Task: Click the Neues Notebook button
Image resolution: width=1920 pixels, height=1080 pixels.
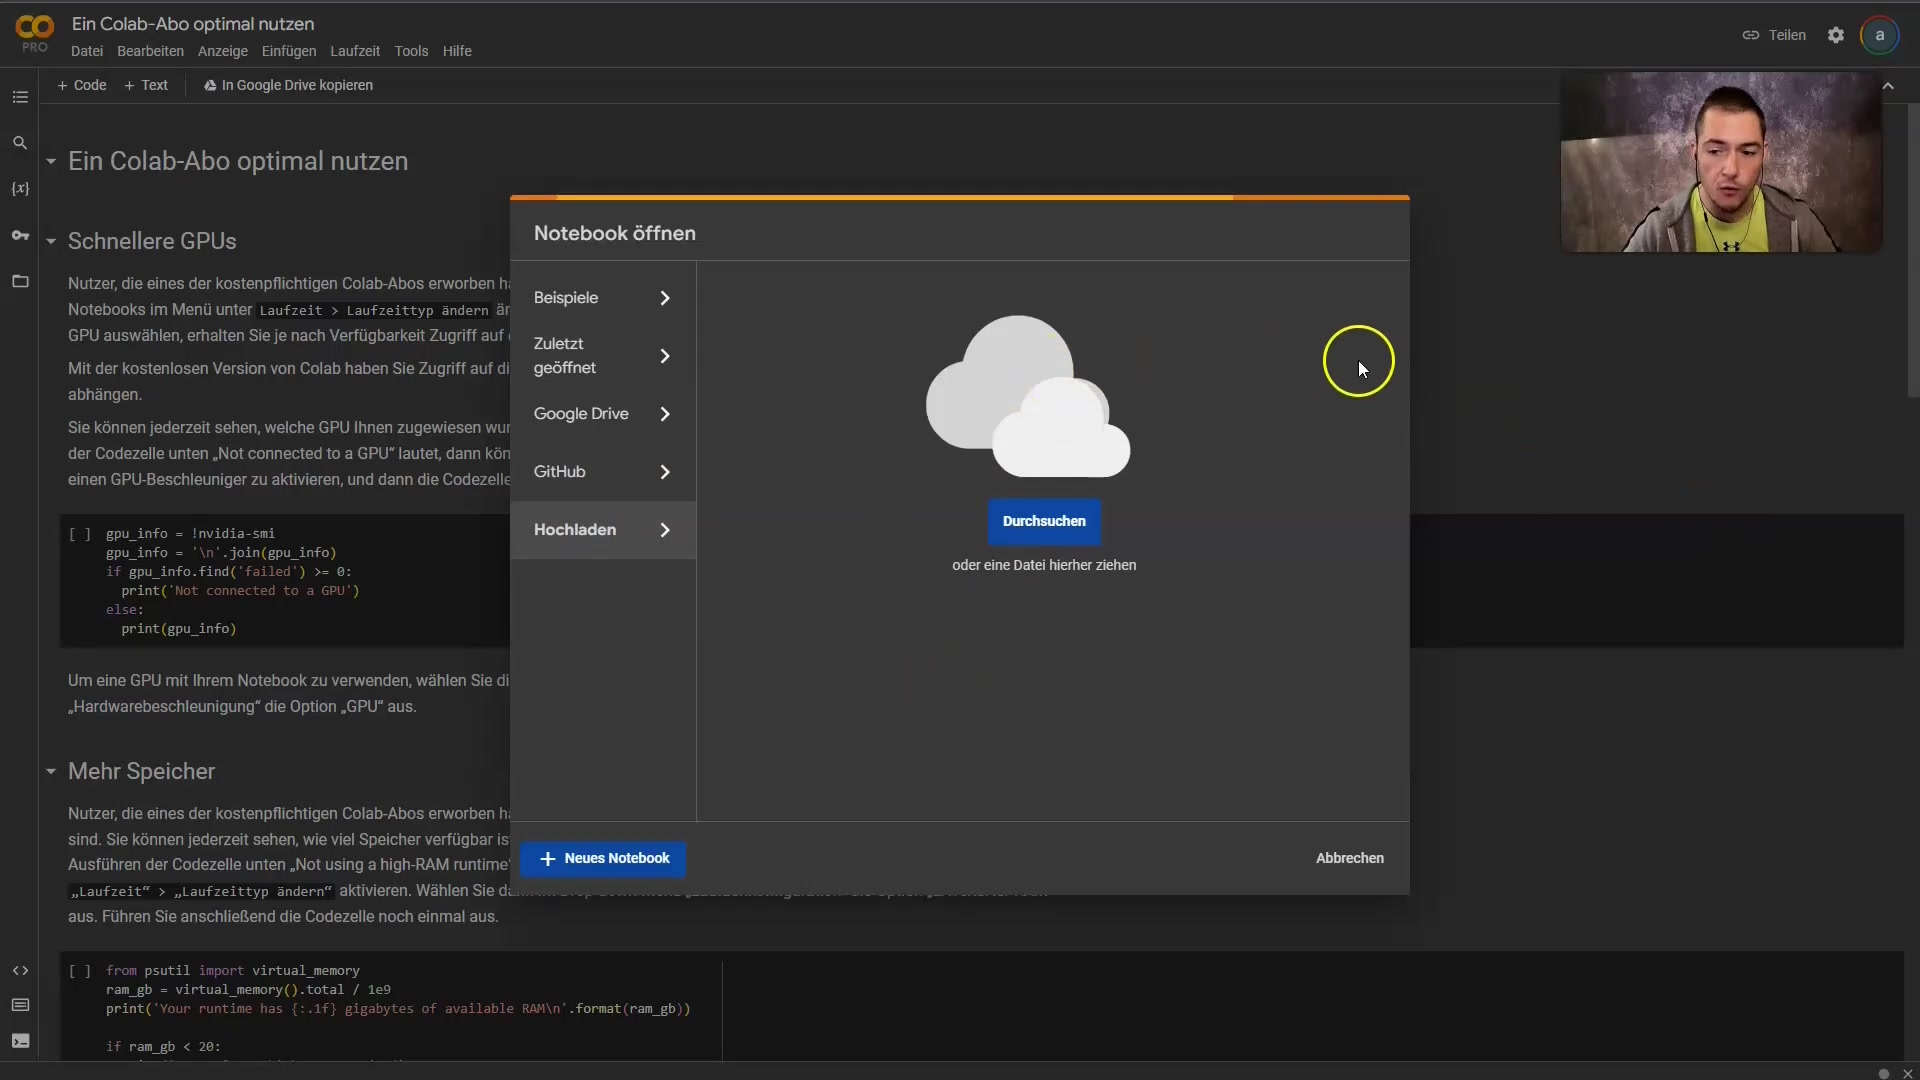Action: [603, 858]
